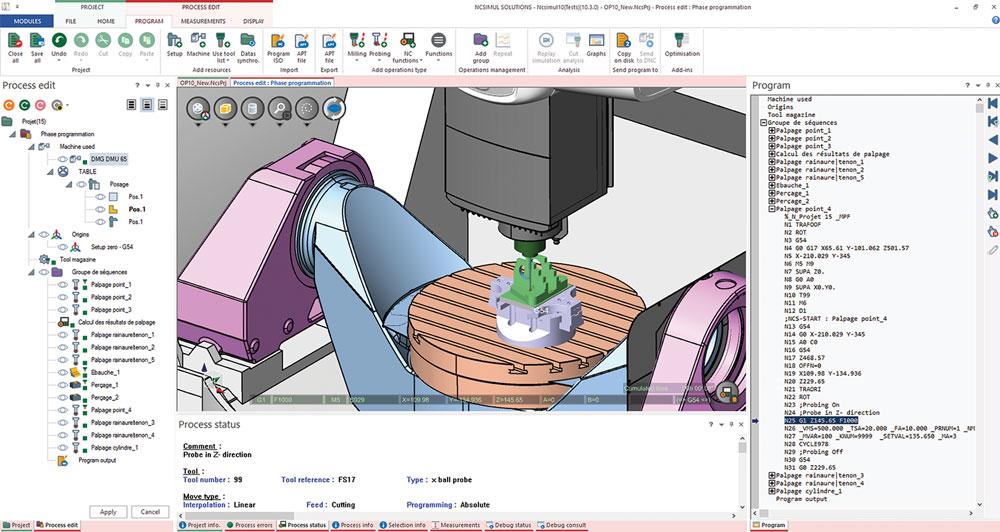Toggle eye icon for Palpage point_4
Image resolution: width=1000 pixels, height=532 pixels.
click(62, 410)
